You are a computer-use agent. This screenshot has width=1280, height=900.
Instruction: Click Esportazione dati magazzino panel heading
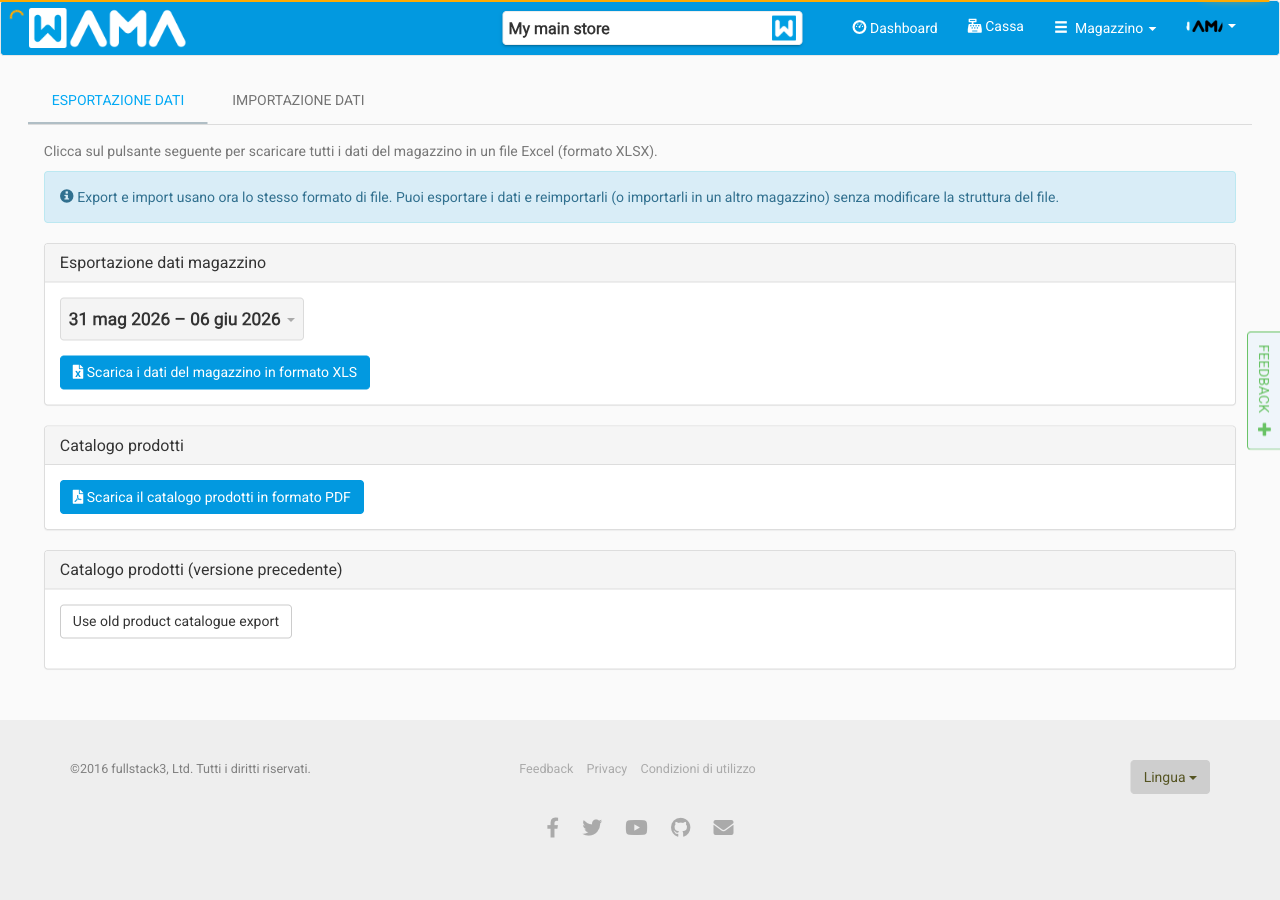[163, 262]
